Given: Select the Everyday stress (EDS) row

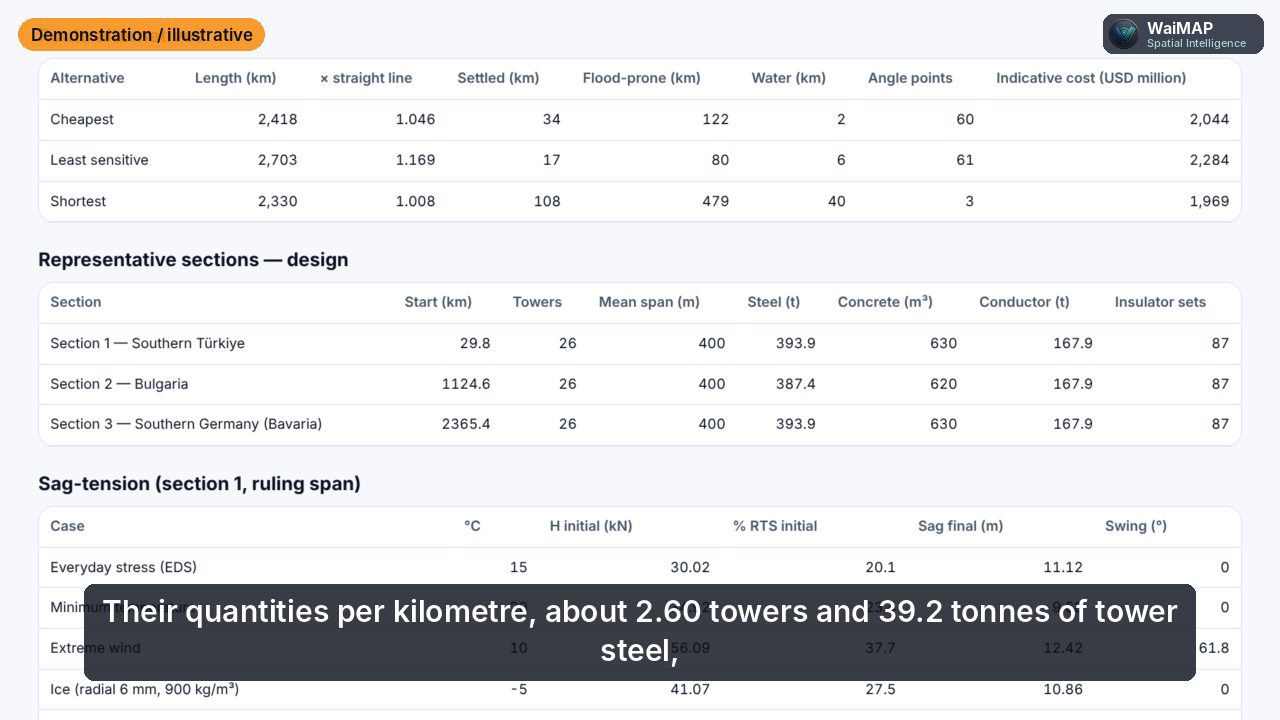Looking at the screenshot, I should (x=640, y=567).
